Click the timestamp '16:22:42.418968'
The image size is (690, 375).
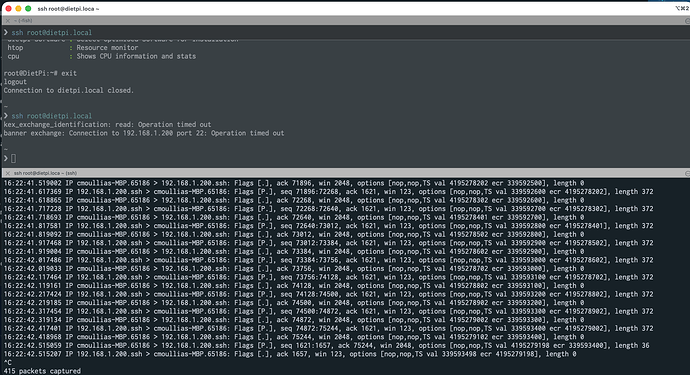pyautogui.click(x=33, y=337)
